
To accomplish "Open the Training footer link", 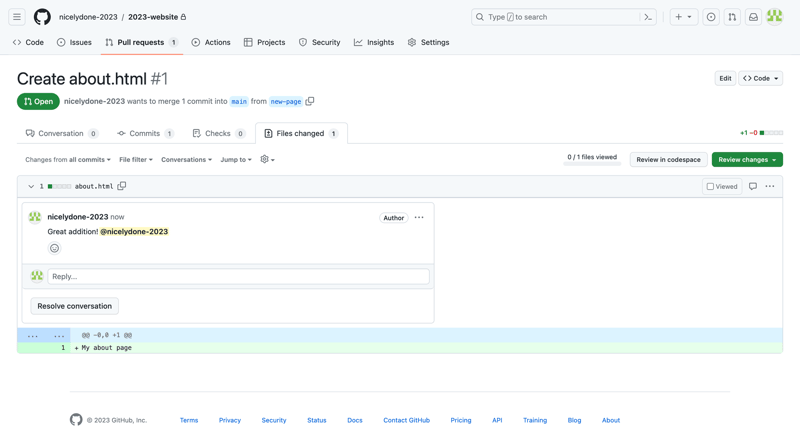I will click(535, 420).
